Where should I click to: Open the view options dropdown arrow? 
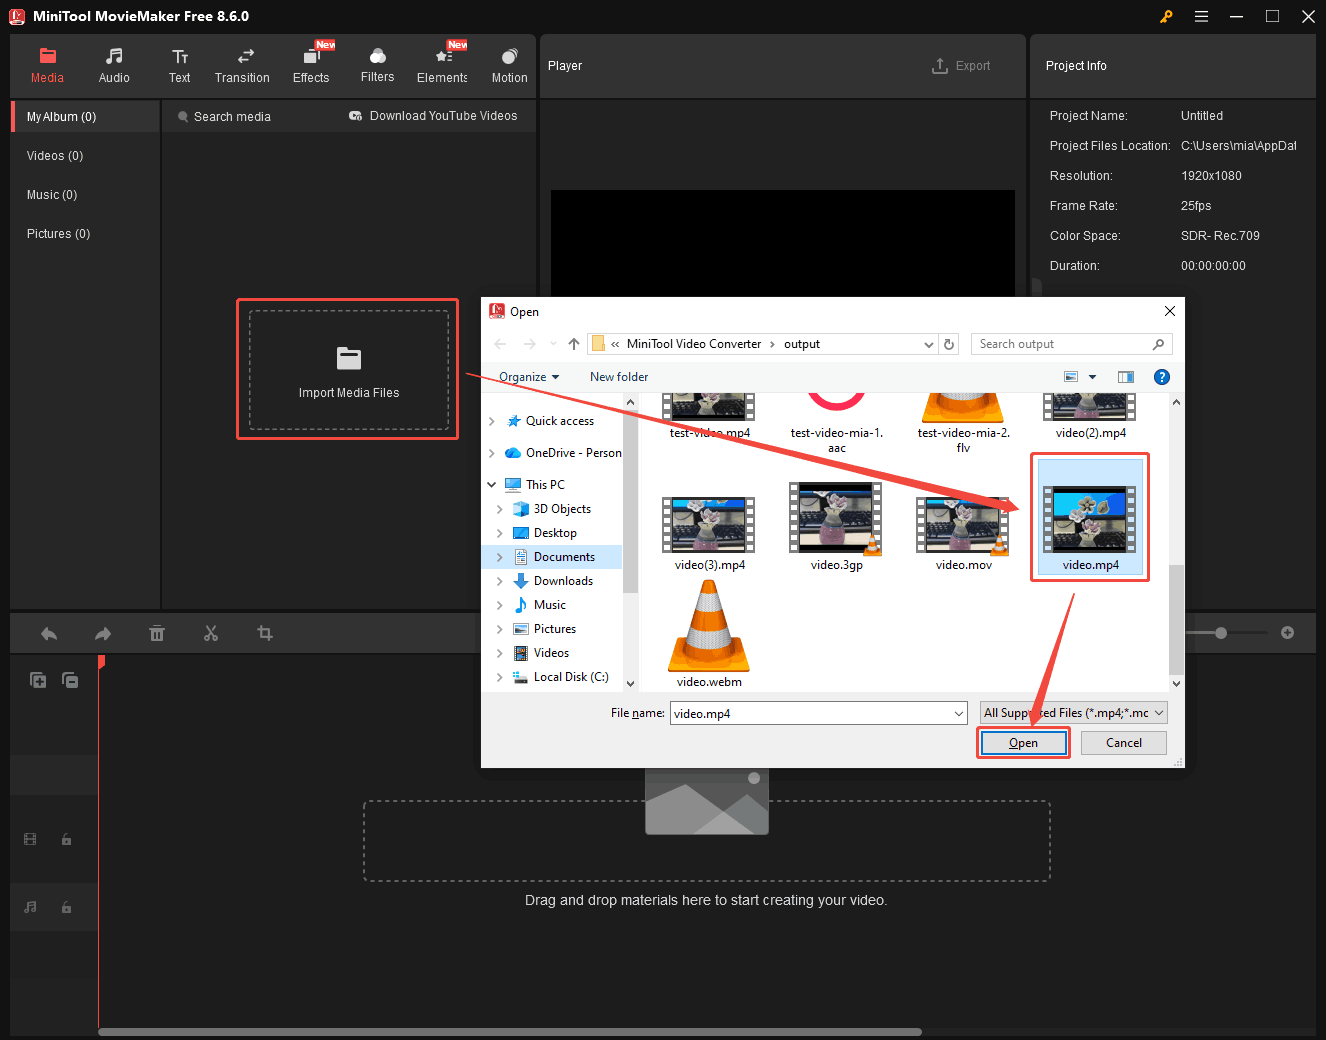(1092, 377)
